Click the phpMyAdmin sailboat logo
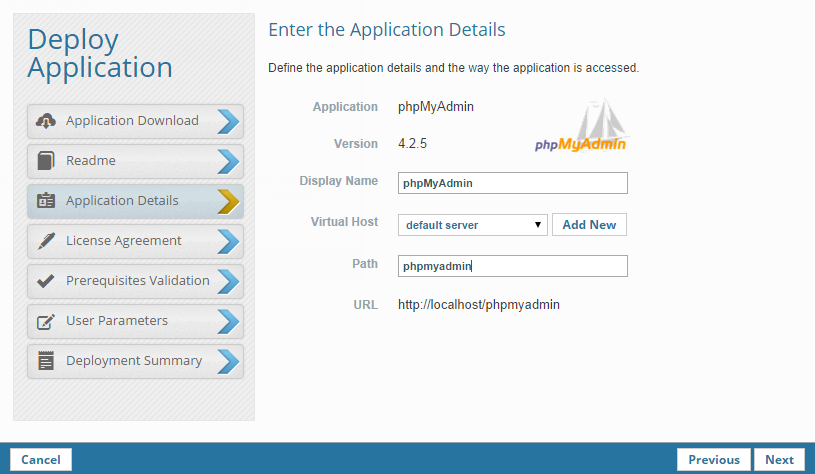Screen dimensions: 815x474 click(x=582, y=128)
